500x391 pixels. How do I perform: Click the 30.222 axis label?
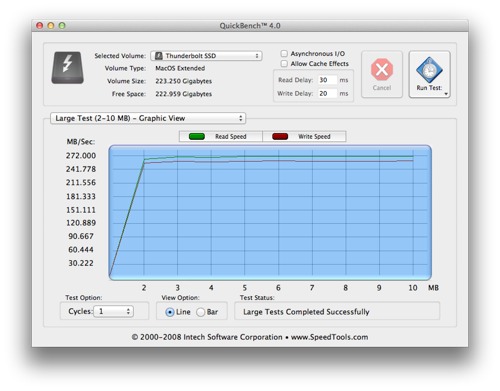(x=81, y=263)
